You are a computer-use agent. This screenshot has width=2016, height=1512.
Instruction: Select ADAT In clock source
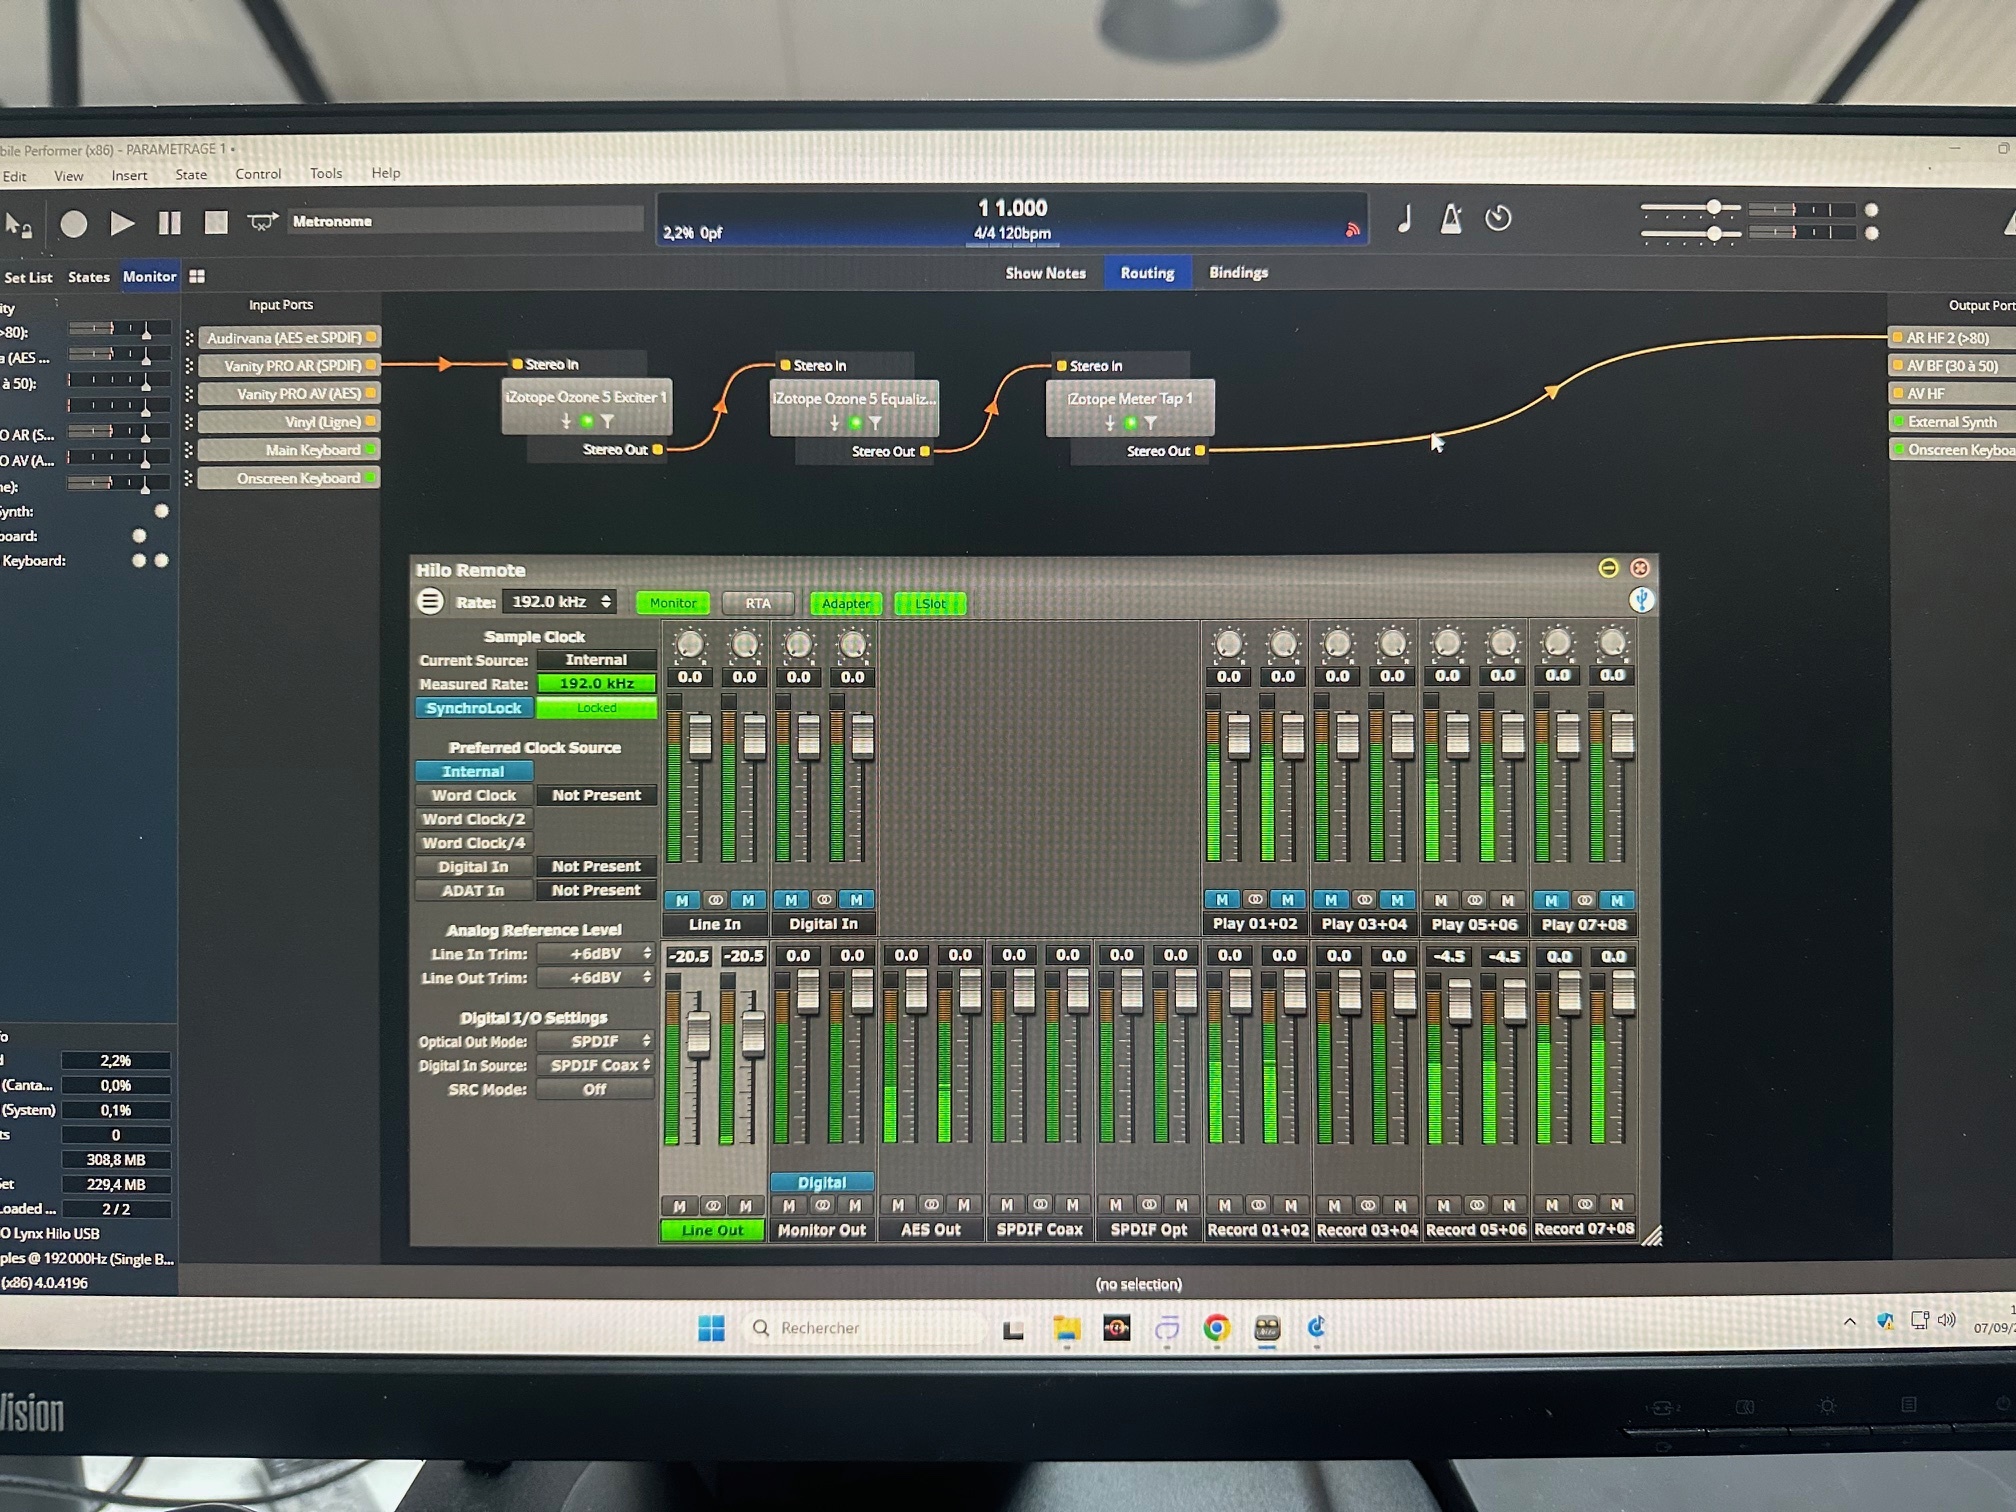point(474,890)
